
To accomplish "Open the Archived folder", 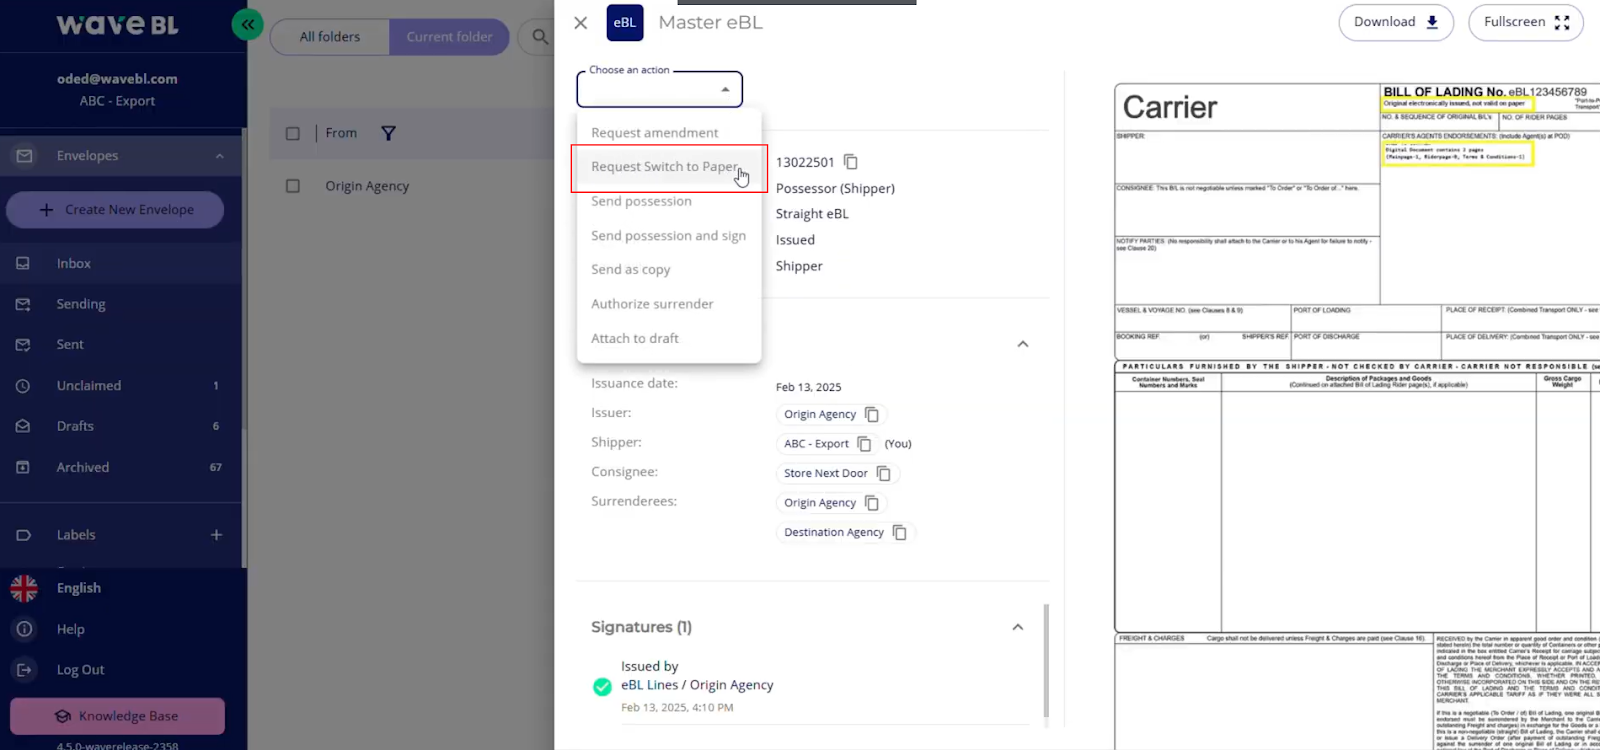I will [x=120, y=467].
